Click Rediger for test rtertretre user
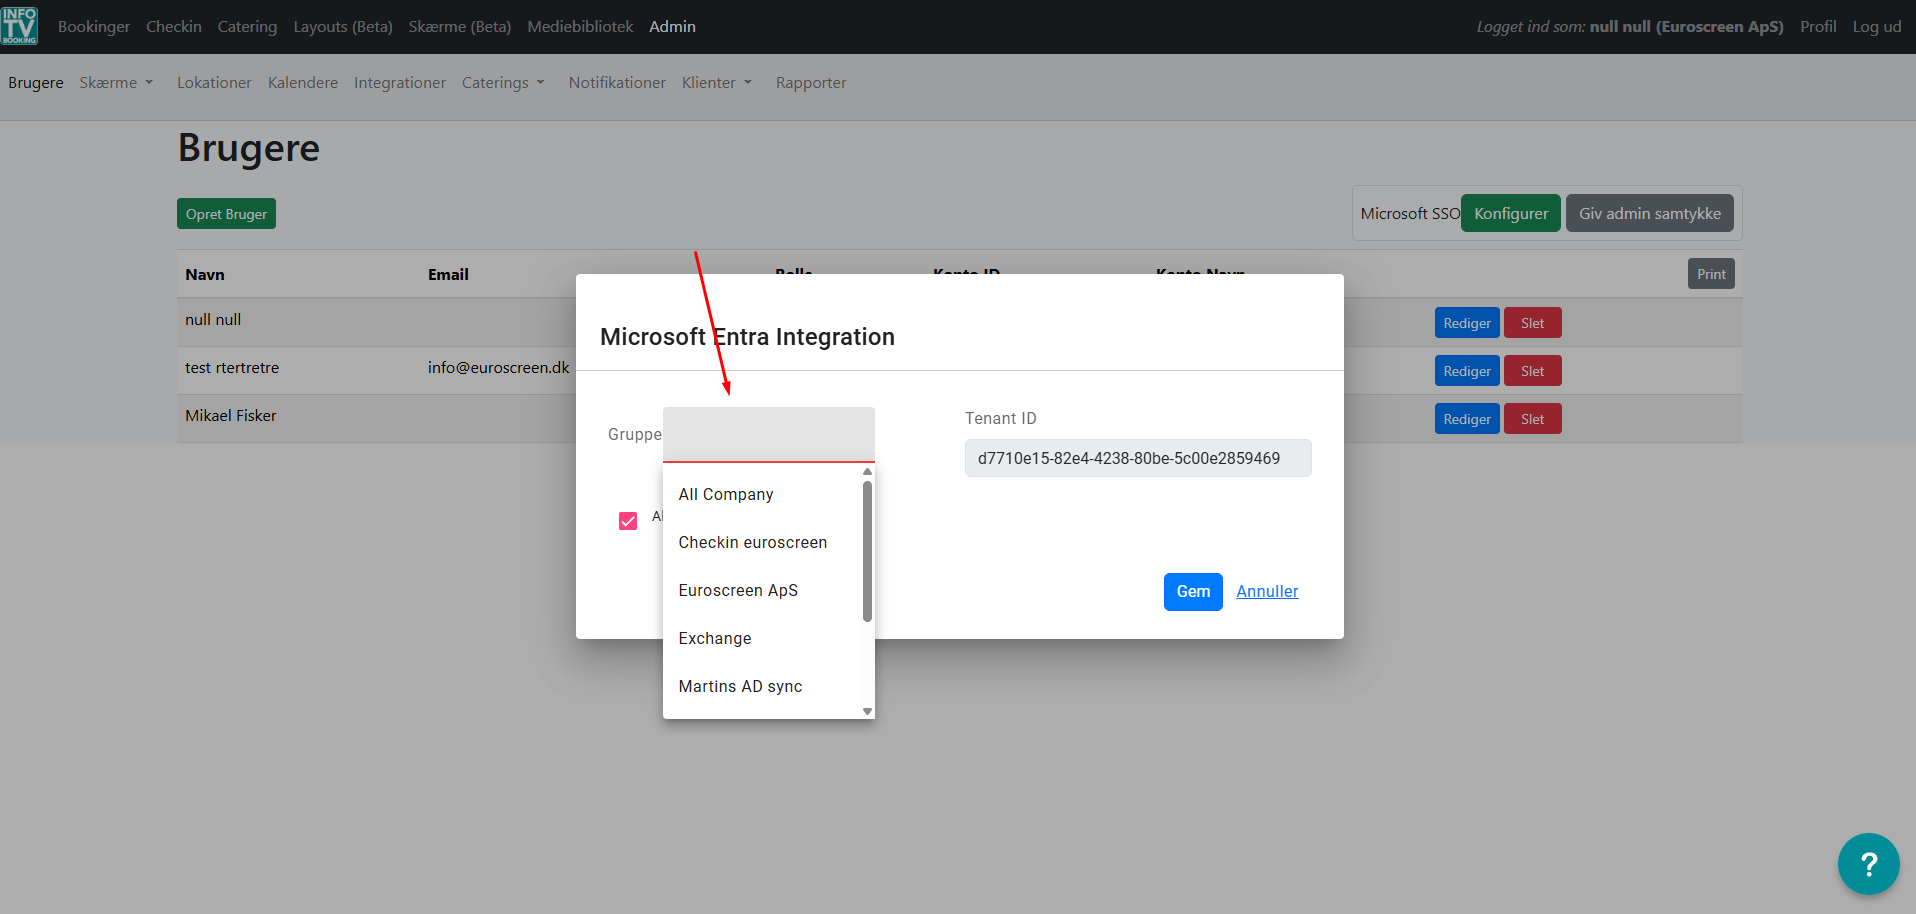 [1467, 371]
